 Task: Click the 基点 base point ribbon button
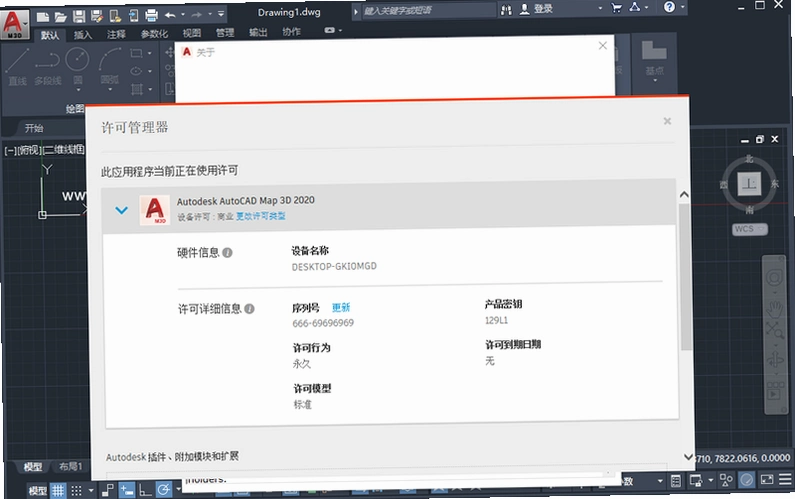(x=654, y=58)
